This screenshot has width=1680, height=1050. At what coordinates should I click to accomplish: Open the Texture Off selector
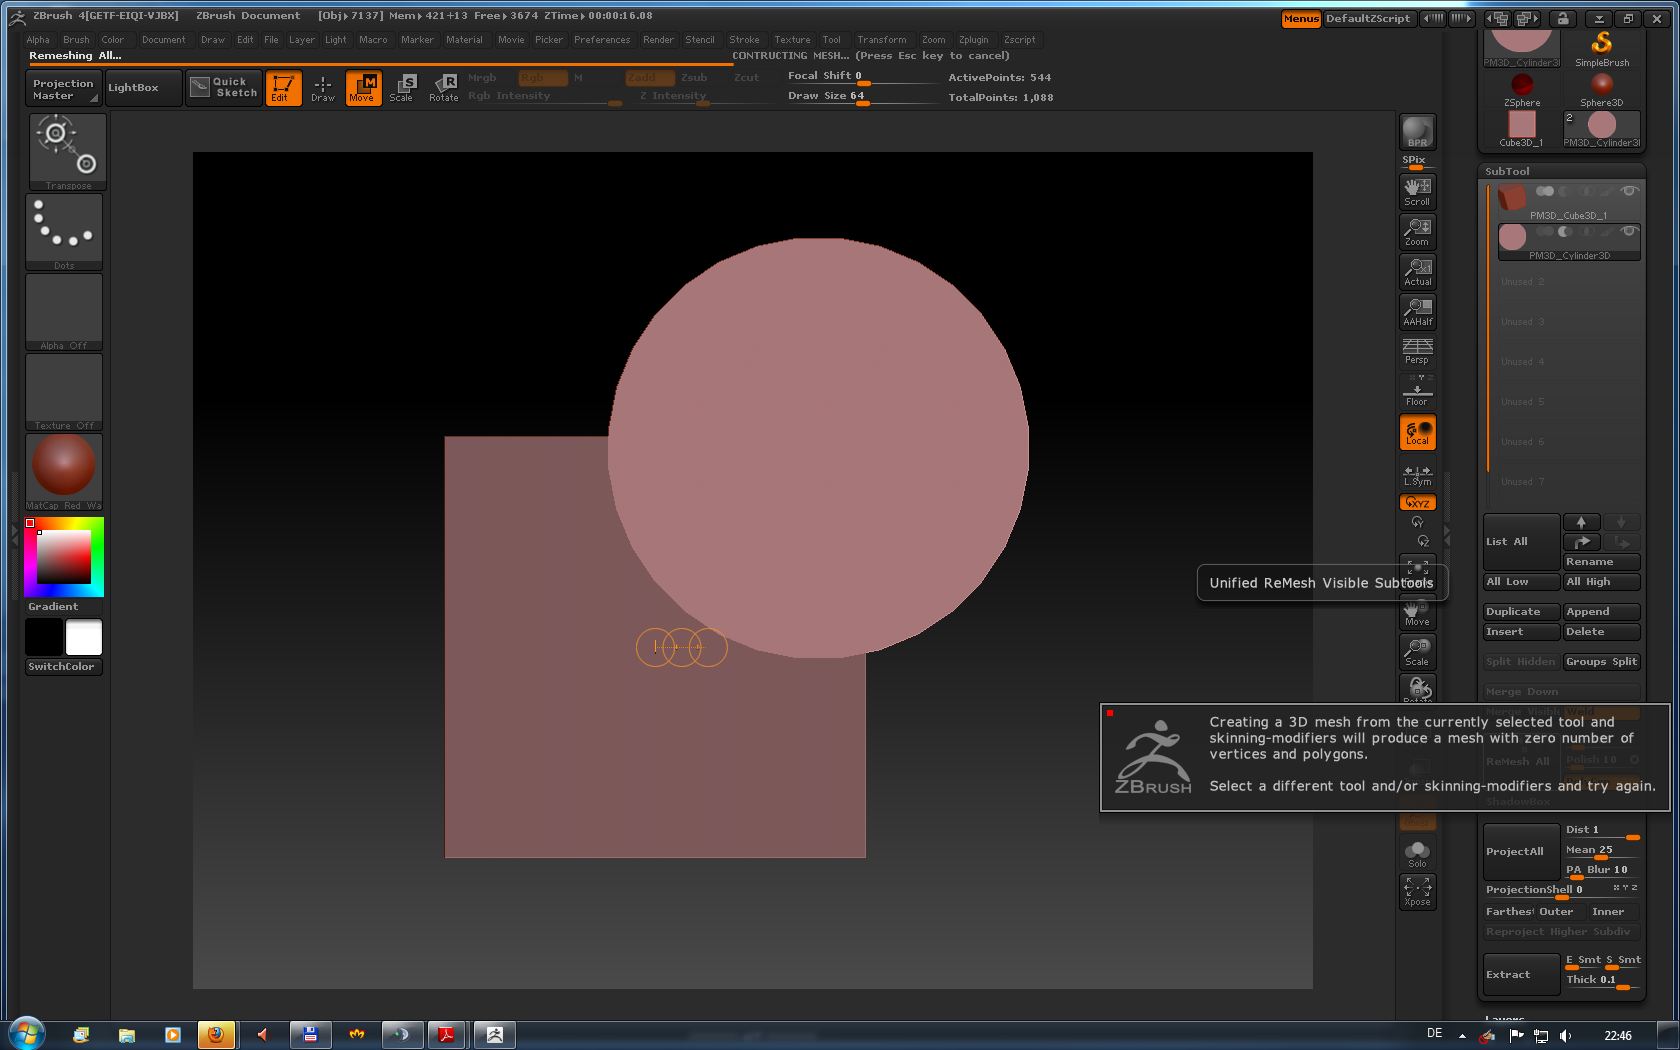[x=64, y=391]
